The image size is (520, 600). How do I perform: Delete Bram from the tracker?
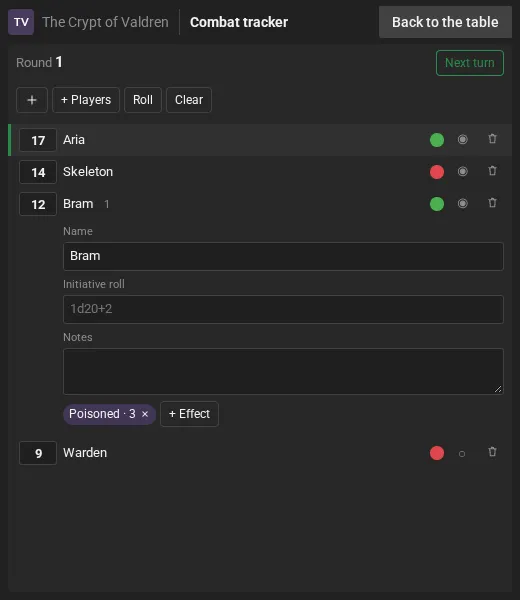[x=492, y=202]
